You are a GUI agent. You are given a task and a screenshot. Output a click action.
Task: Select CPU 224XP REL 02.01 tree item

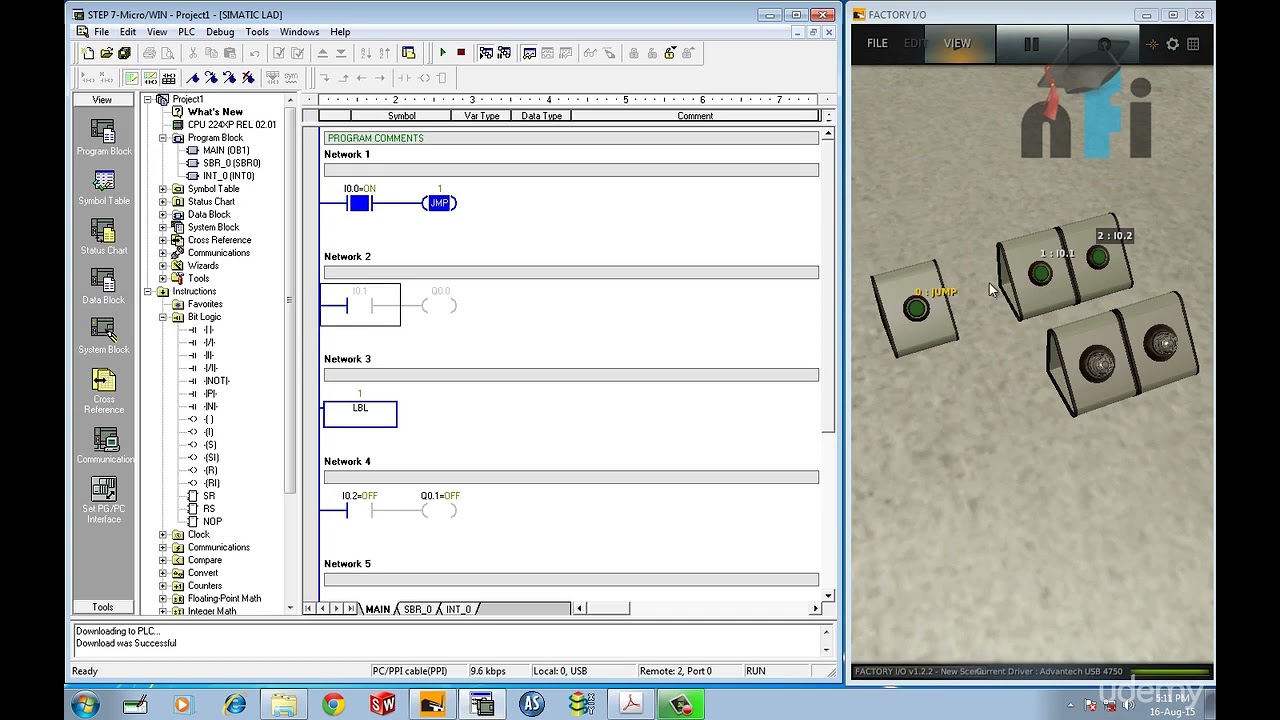coord(232,125)
